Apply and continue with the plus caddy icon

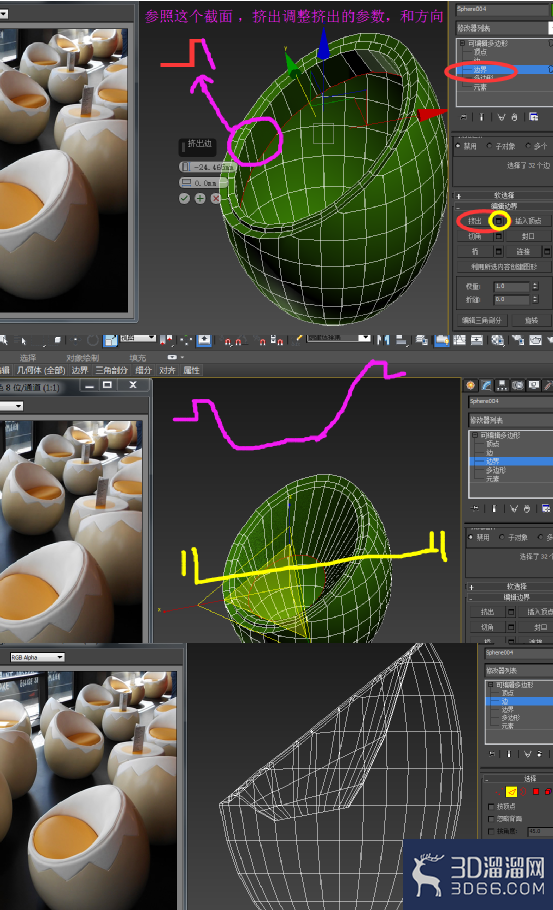click(200, 198)
